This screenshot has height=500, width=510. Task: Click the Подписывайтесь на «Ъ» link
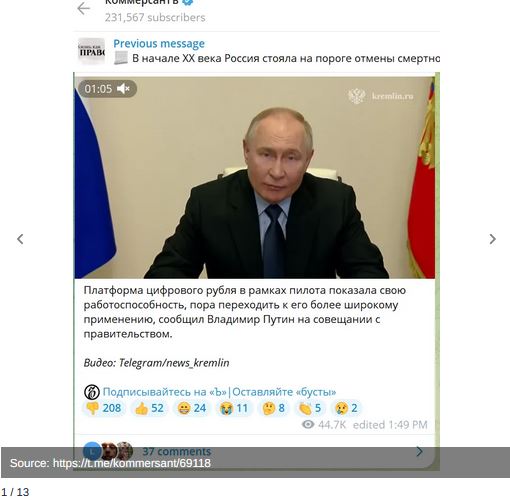tap(165, 392)
